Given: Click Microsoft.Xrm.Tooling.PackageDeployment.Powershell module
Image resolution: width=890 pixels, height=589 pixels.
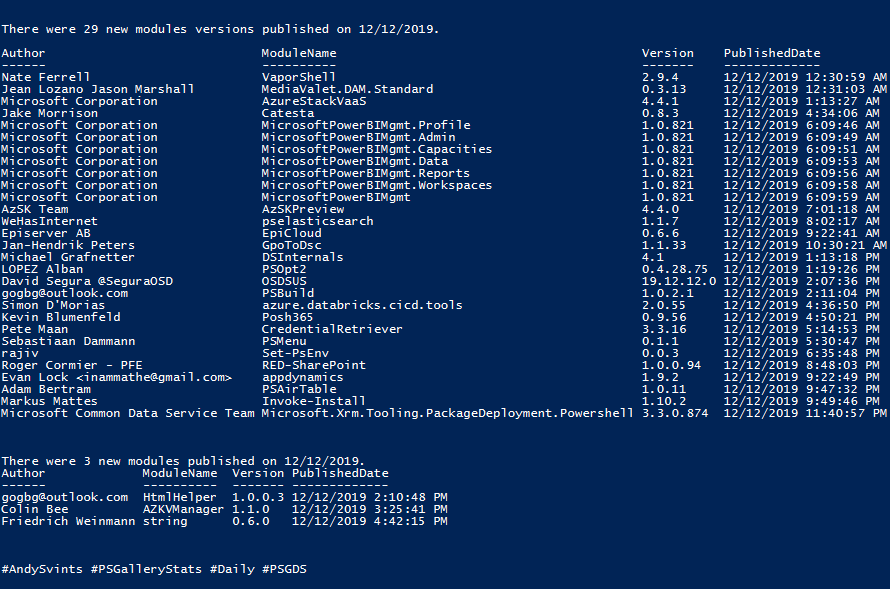Looking at the screenshot, I should click(447, 413).
